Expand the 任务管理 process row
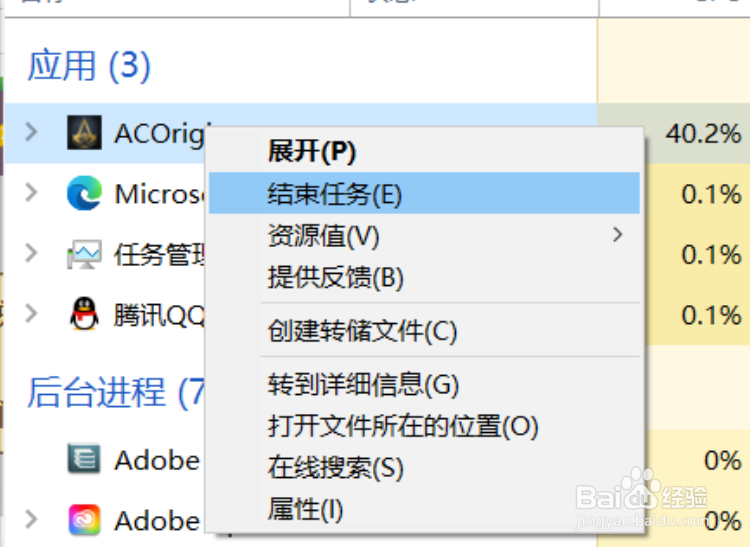The image size is (750, 547). click(x=31, y=255)
